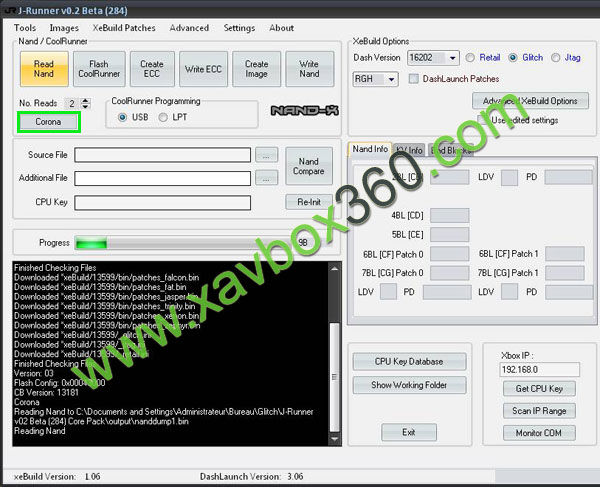Click the Write ECC button
600x487 pixels.
[203, 69]
